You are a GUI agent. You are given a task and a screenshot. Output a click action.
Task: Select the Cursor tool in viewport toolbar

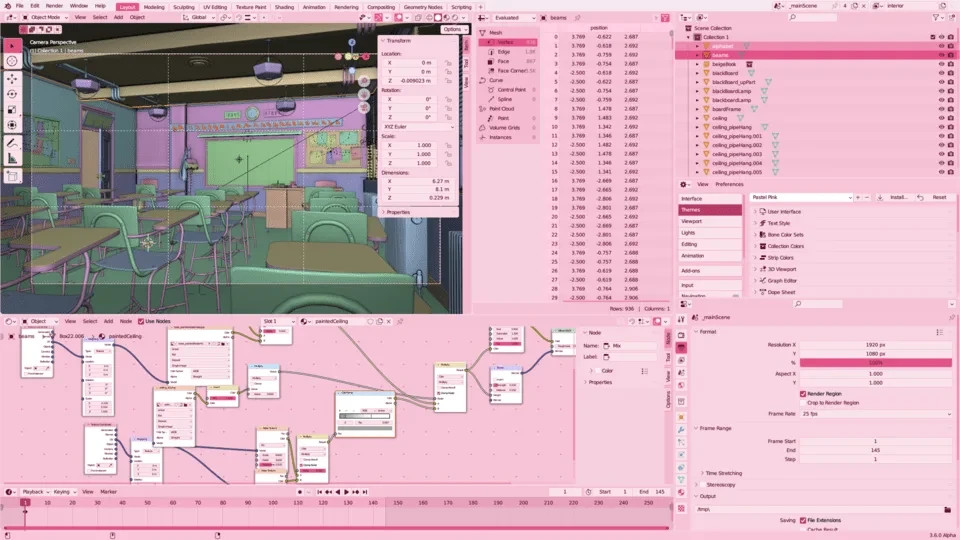pyautogui.click(x=12, y=61)
